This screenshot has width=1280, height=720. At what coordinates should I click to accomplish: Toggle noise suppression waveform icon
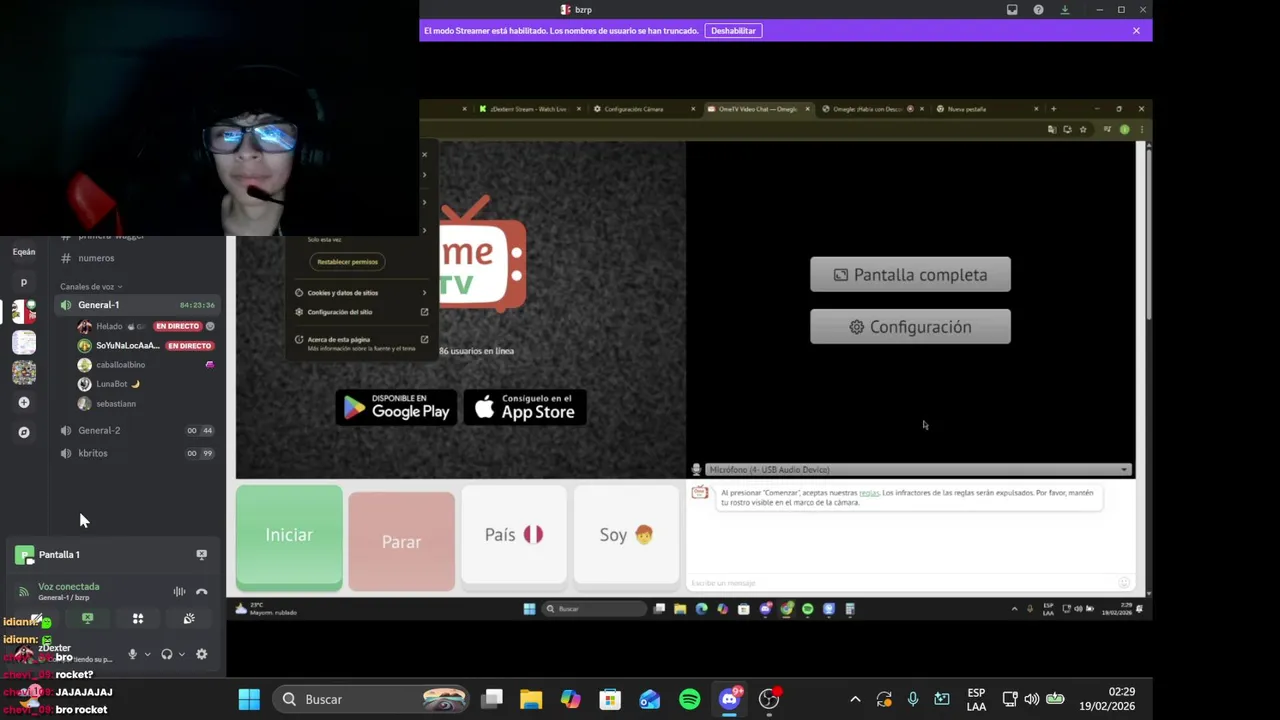click(x=179, y=592)
